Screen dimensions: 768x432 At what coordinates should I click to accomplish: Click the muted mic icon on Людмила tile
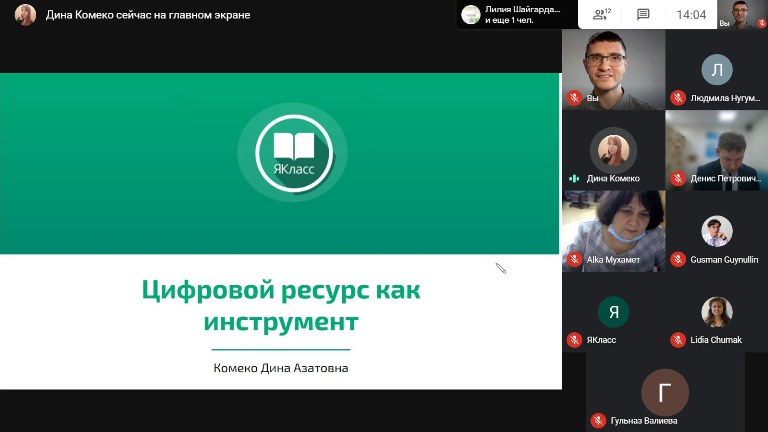click(x=678, y=98)
